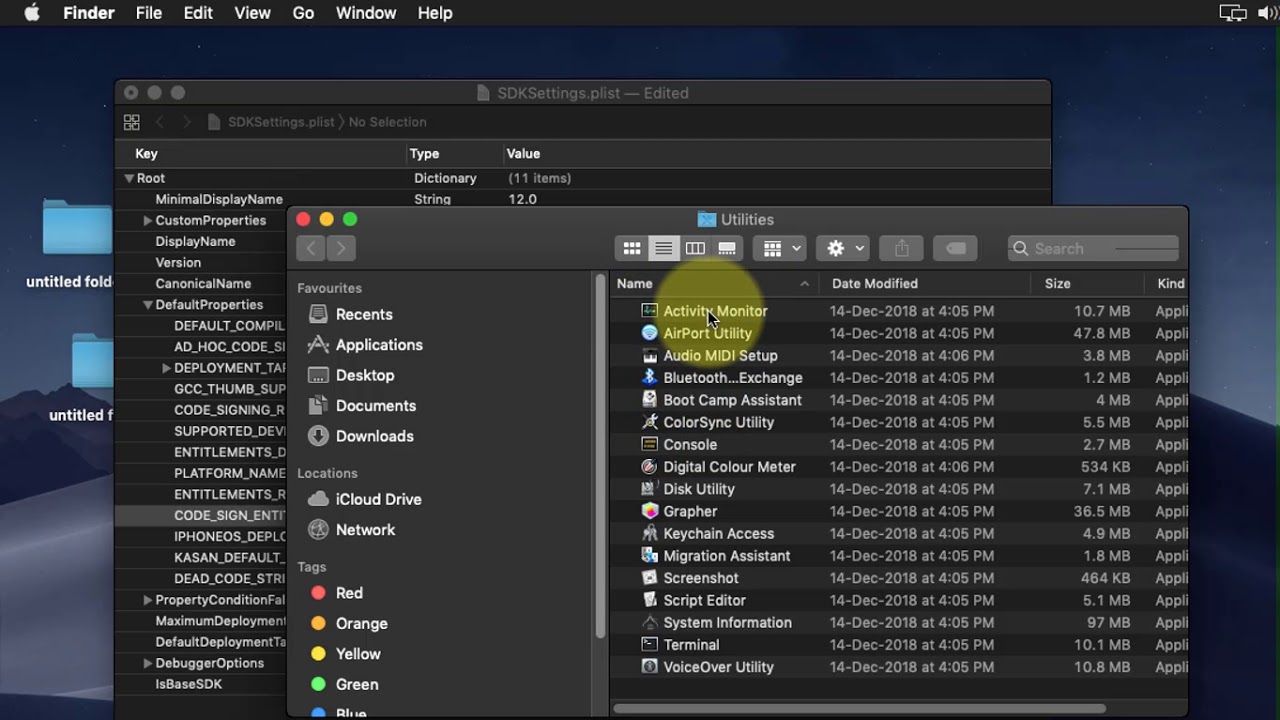Open Applications in Finder sidebar
Screen dimensions: 1280x720
pos(365,344)
